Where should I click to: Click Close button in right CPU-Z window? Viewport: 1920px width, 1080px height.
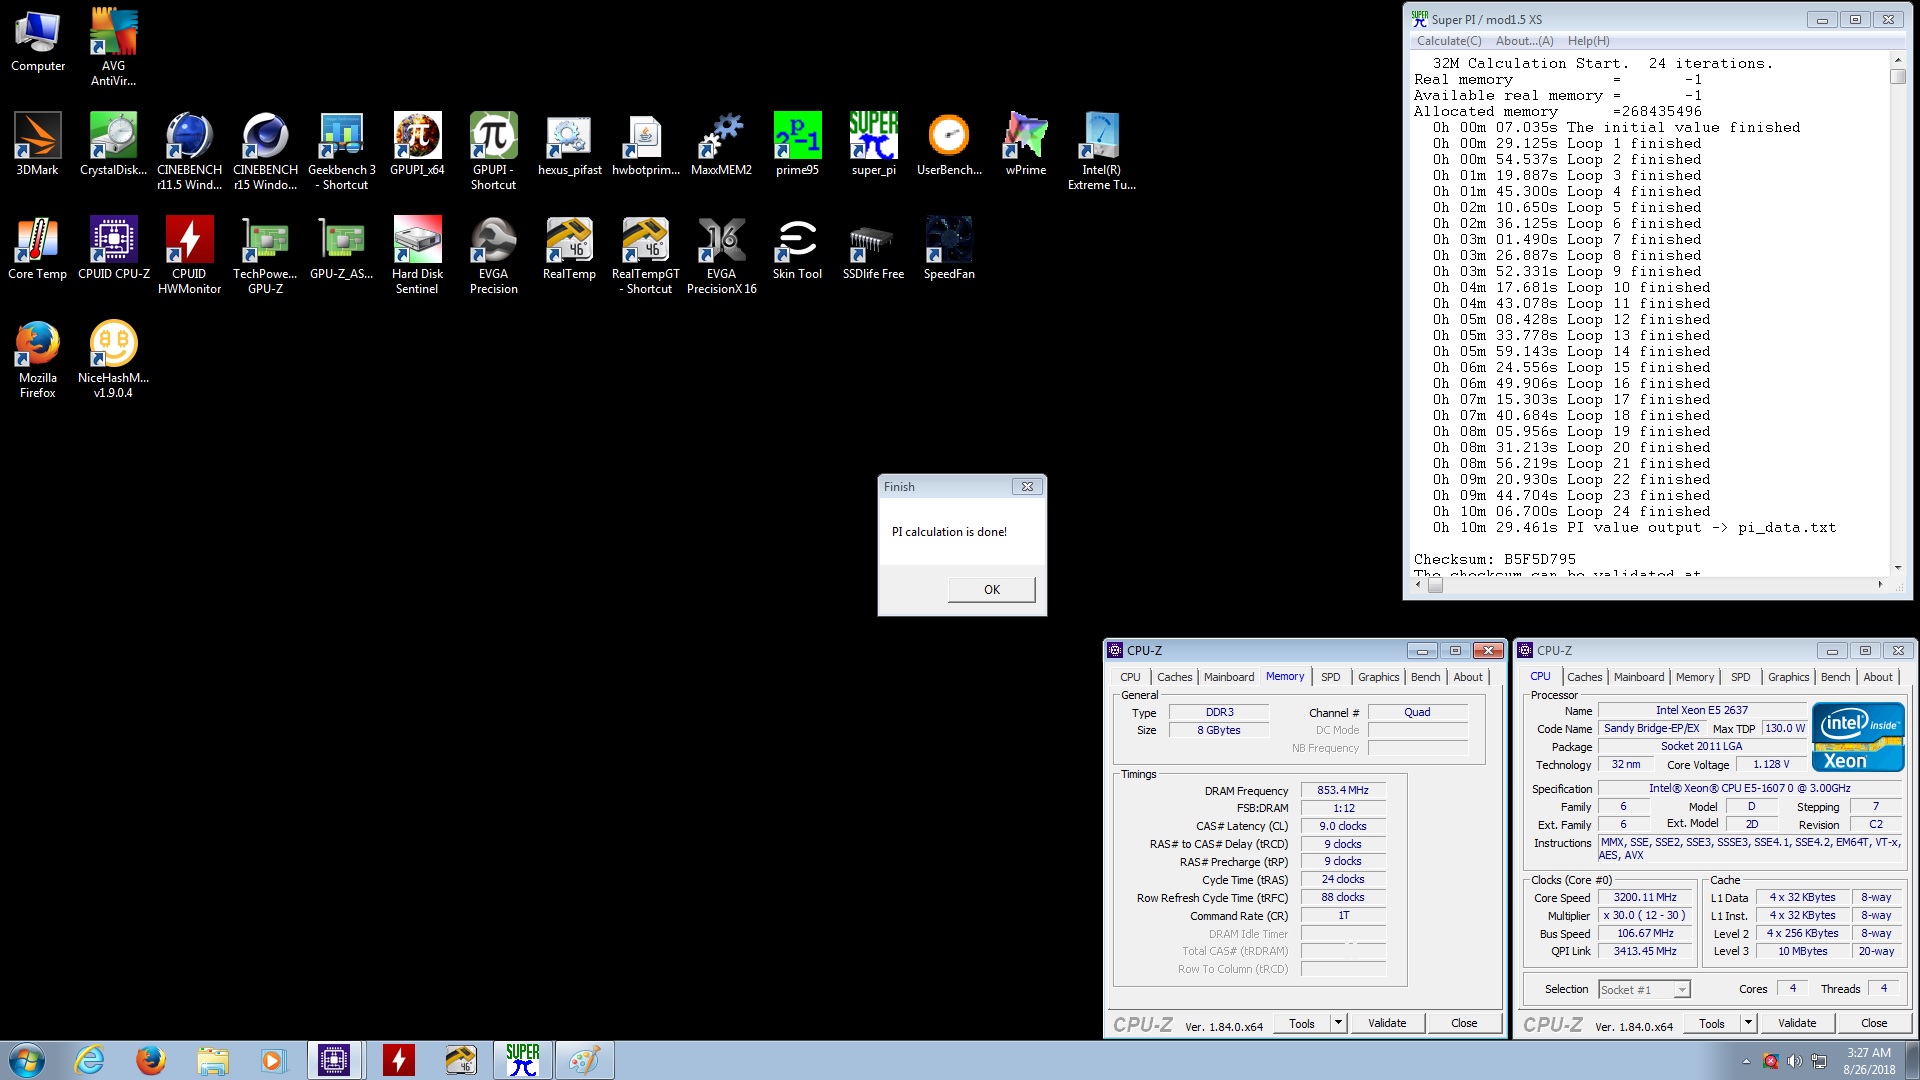point(1874,1023)
